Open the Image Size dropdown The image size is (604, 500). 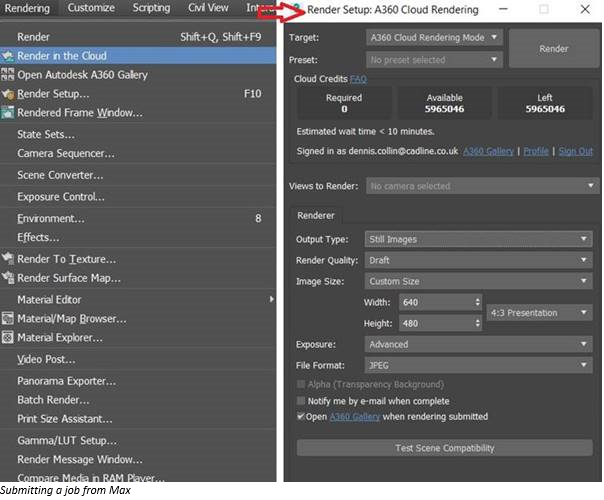point(478,281)
